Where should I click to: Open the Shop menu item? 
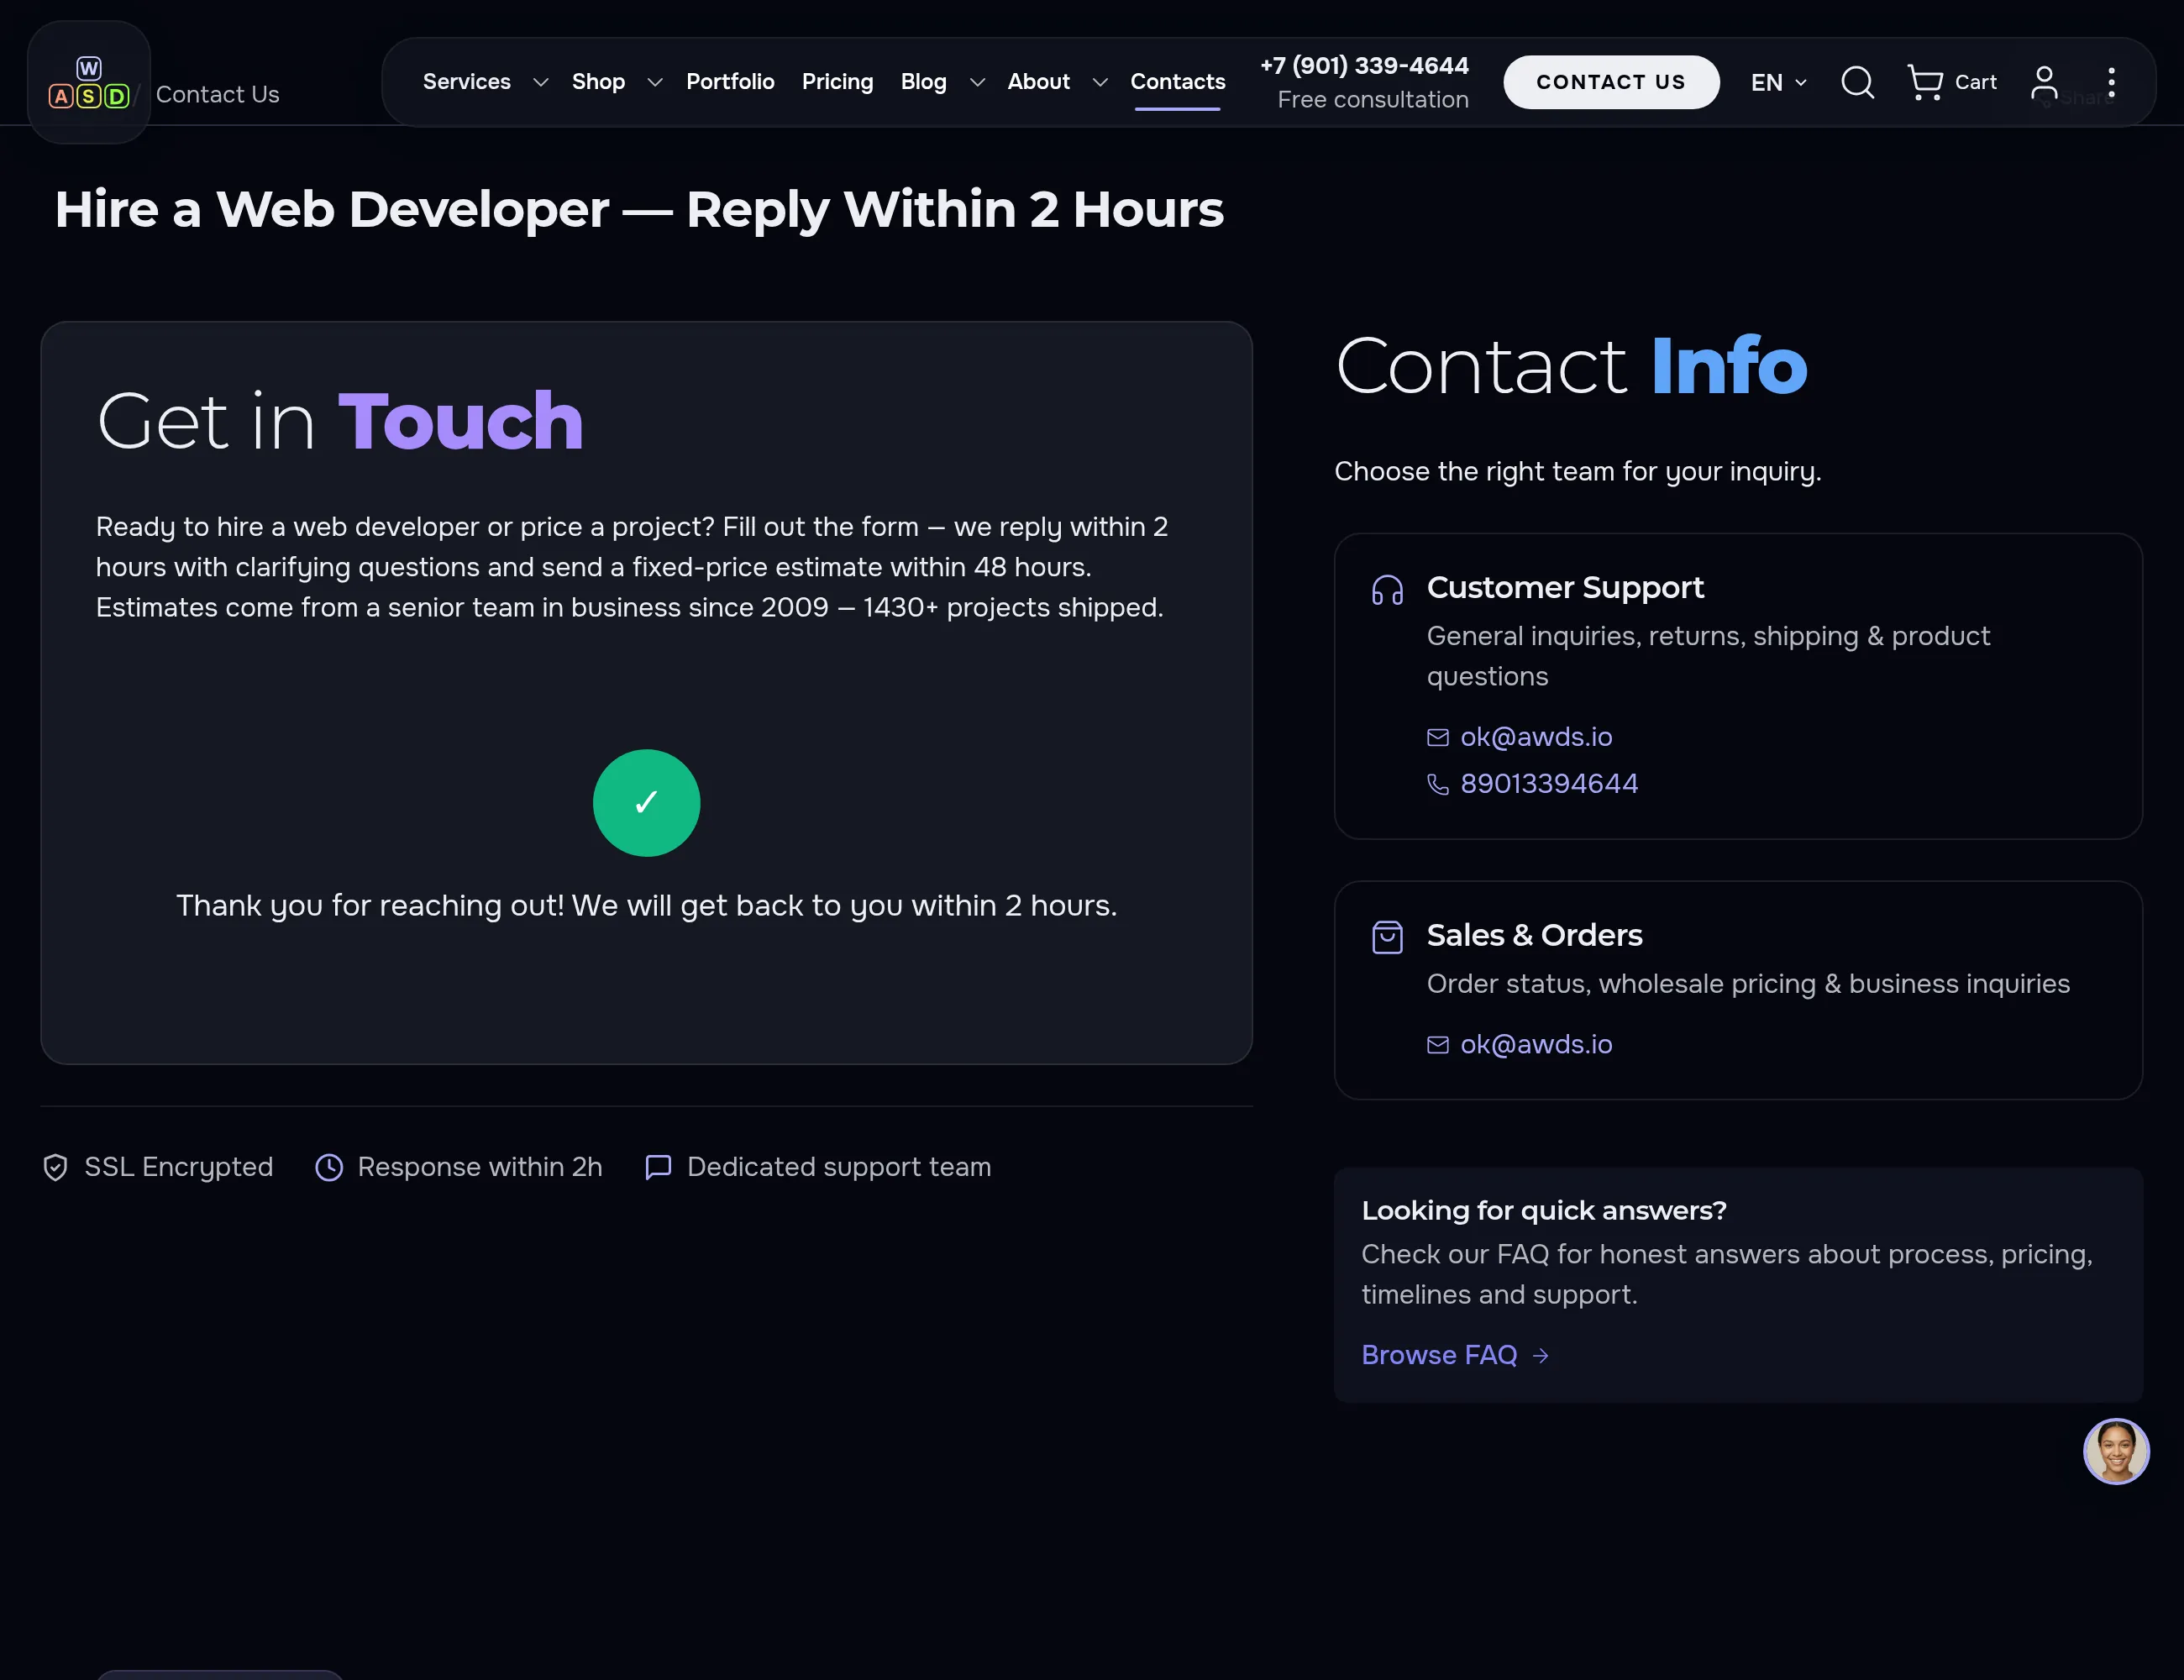tap(598, 82)
